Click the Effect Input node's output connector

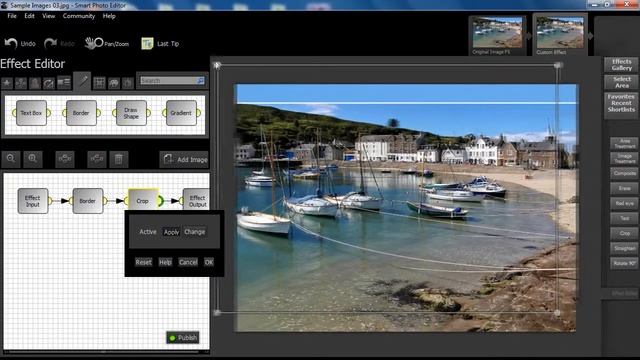click(x=50, y=201)
